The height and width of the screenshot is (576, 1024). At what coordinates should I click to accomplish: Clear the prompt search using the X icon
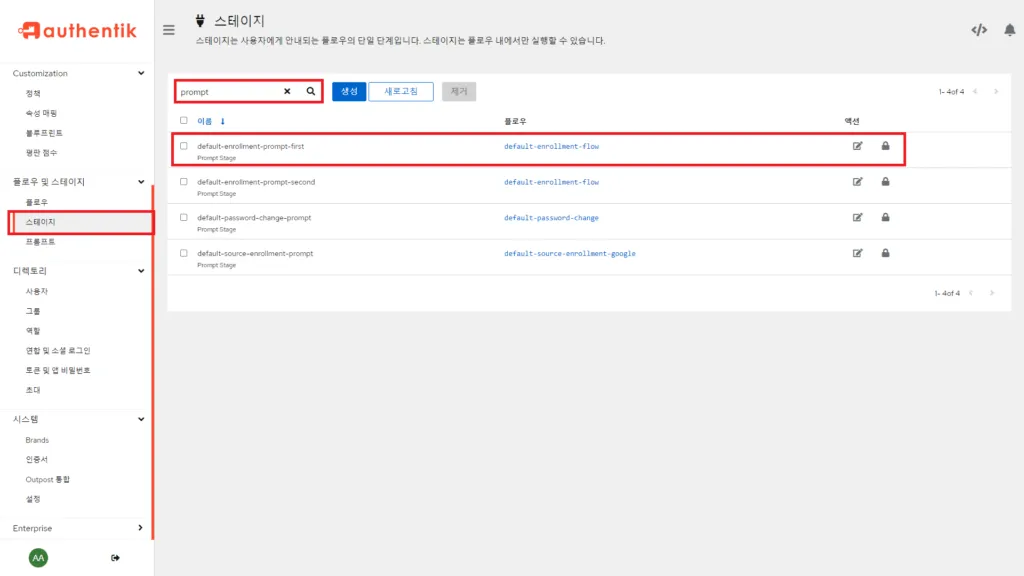click(286, 91)
